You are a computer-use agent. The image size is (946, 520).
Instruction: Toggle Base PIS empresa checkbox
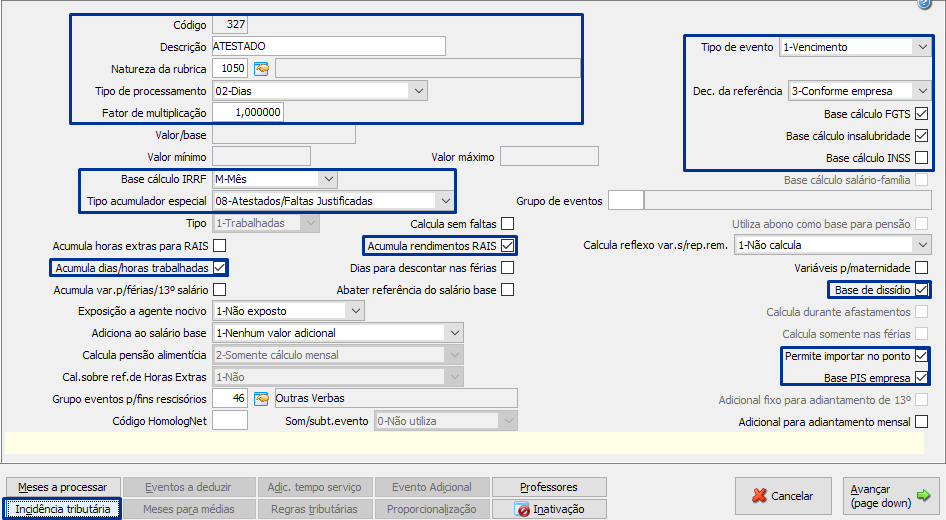pyautogui.click(x=921, y=378)
